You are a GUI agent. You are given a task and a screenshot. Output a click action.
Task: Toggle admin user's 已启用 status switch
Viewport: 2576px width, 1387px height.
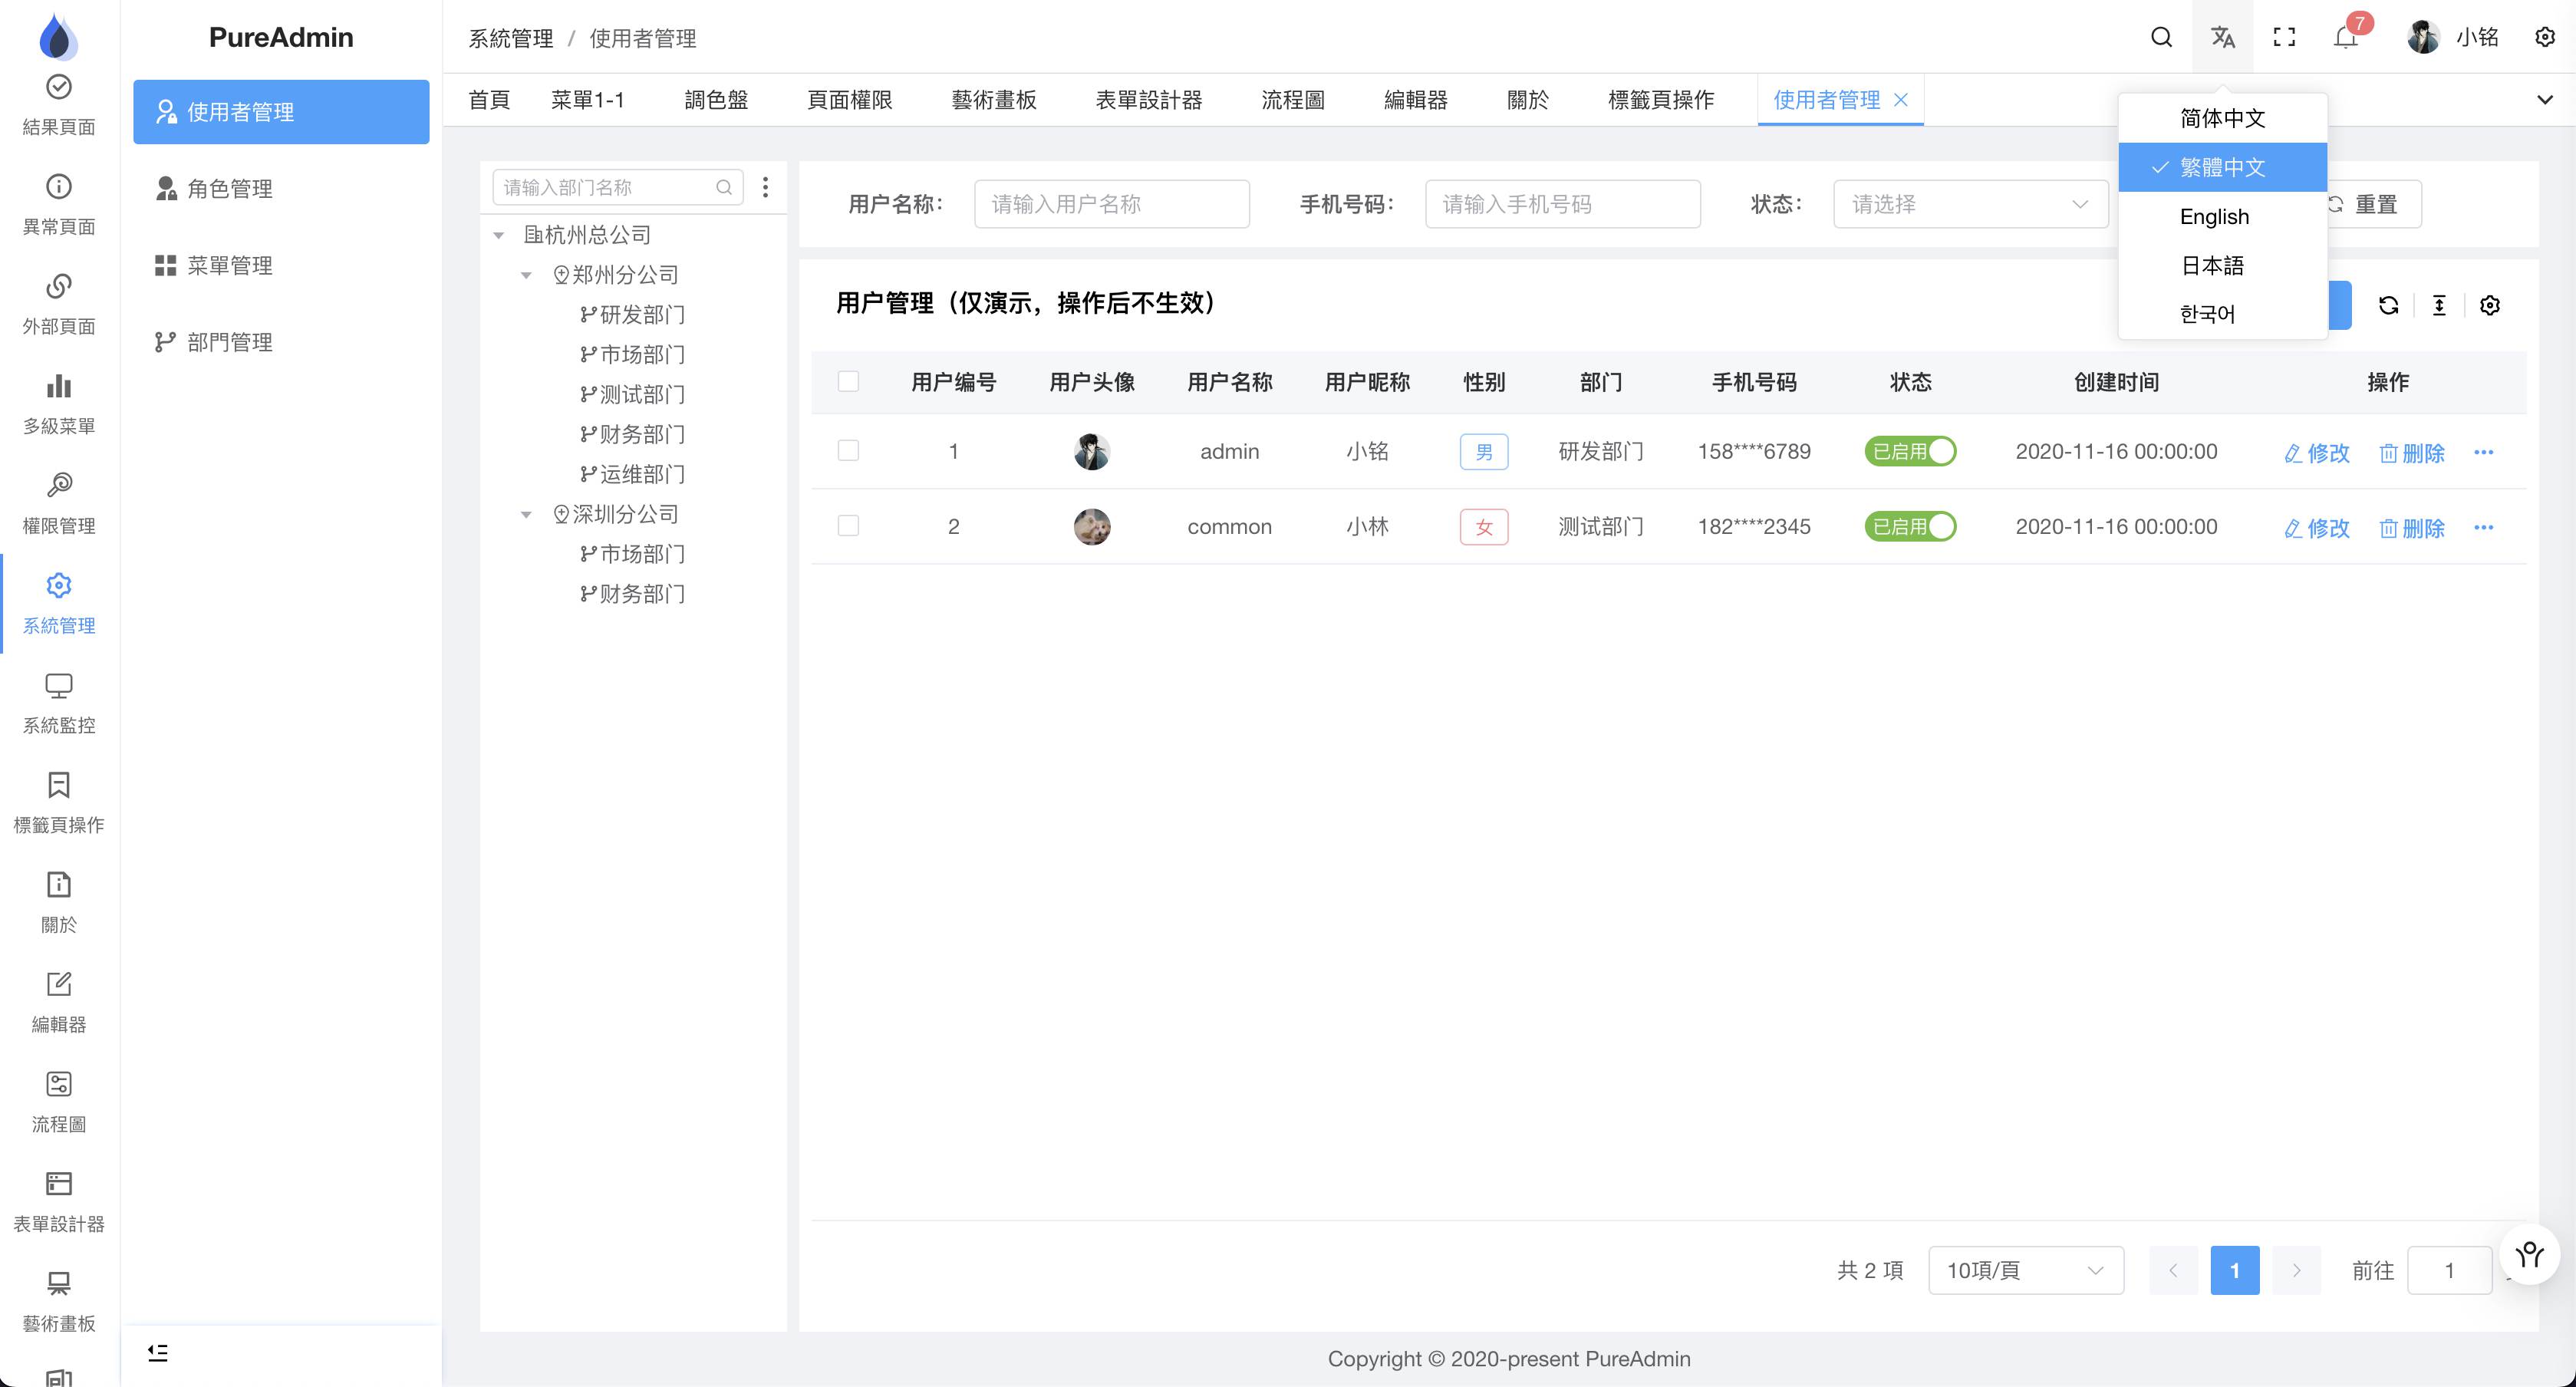1910,451
